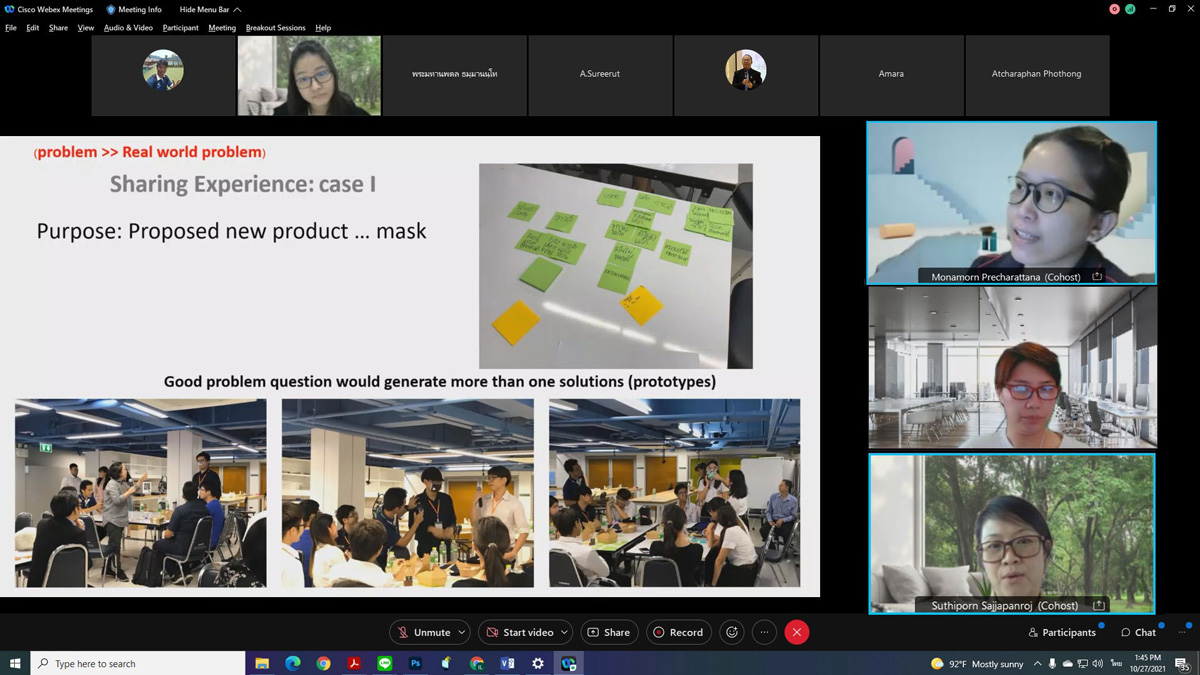Open Photoshop from the taskbar
Screen dimensions: 1200x675
point(415,663)
